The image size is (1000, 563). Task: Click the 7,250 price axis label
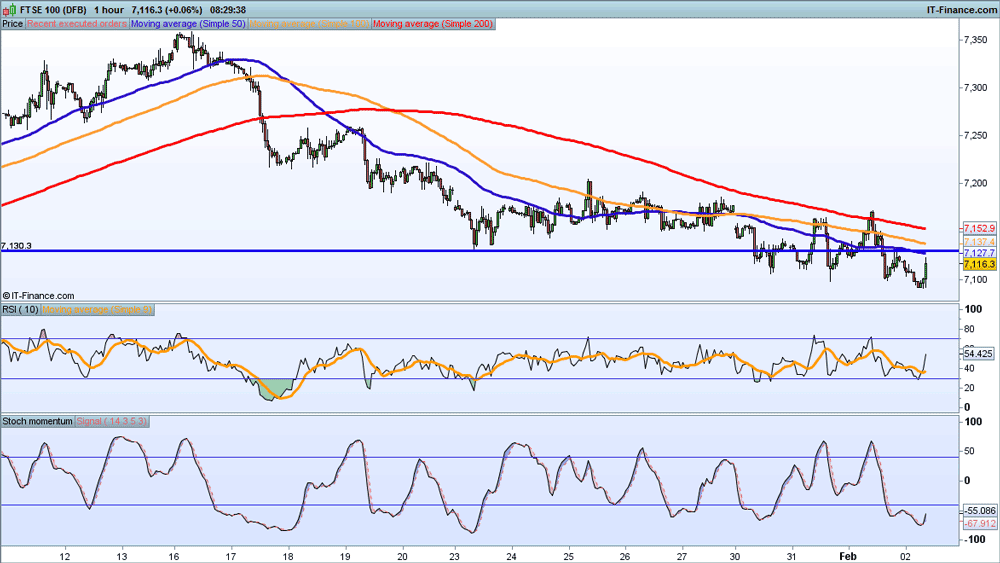click(976, 135)
